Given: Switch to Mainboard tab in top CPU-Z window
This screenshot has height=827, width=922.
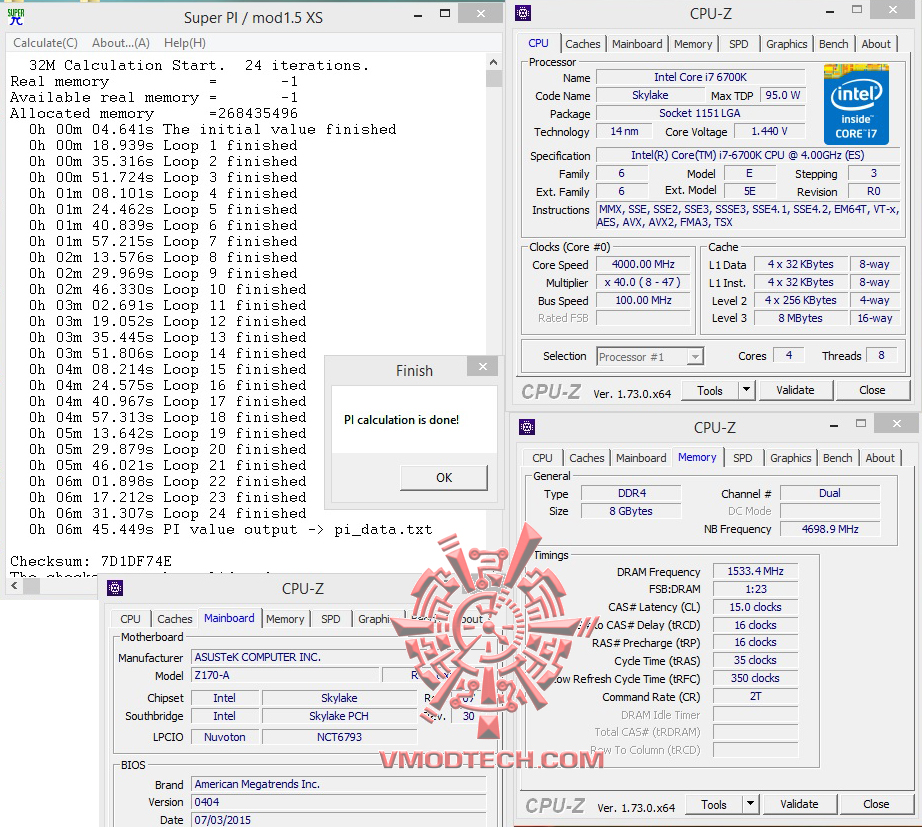Looking at the screenshot, I should pyautogui.click(x=637, y=44).
